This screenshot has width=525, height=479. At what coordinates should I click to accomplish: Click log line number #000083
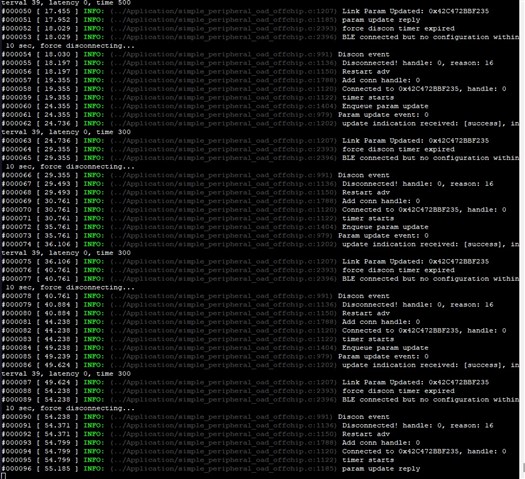16,340
